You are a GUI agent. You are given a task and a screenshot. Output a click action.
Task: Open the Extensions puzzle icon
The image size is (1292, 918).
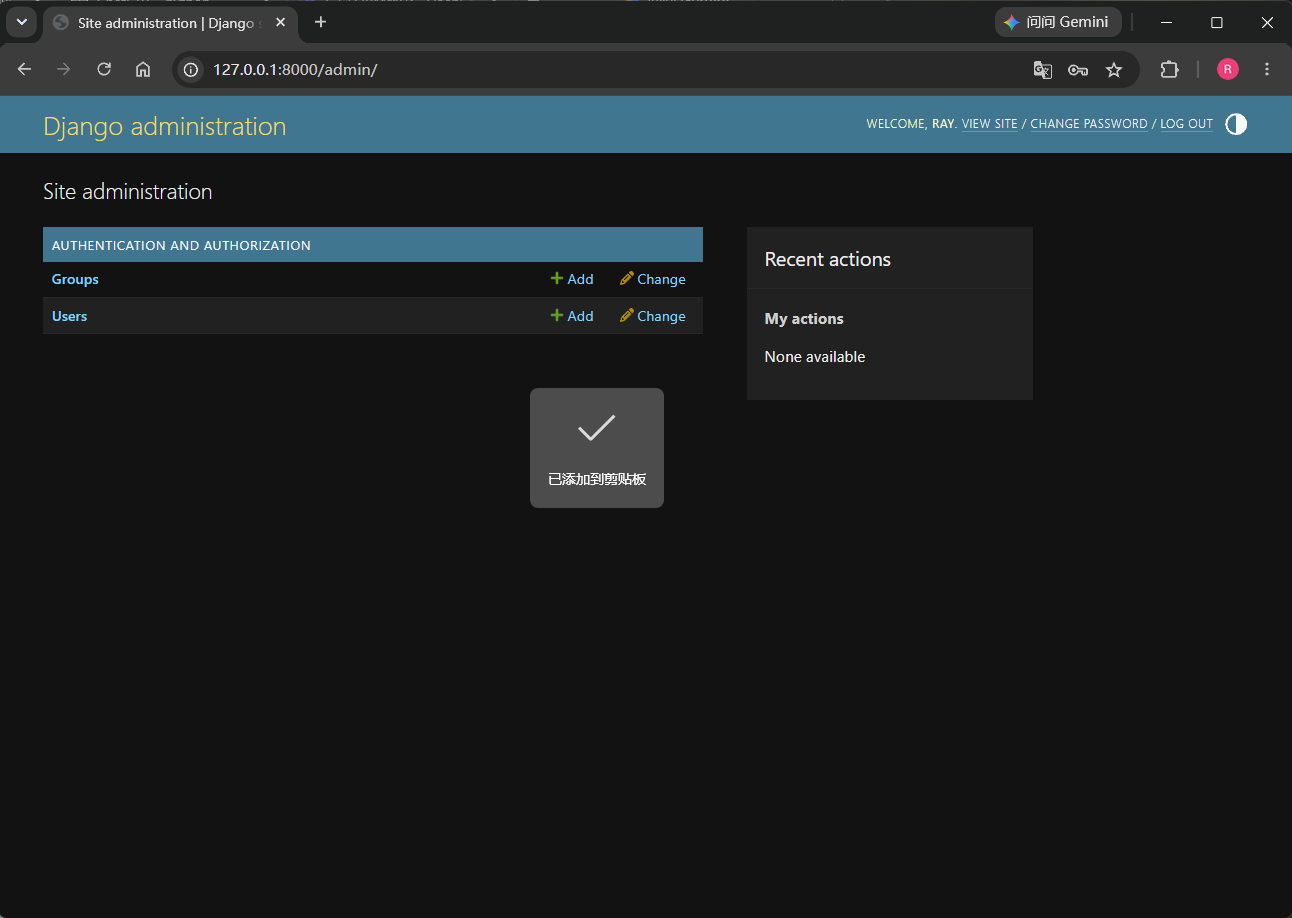[1169, 69]
